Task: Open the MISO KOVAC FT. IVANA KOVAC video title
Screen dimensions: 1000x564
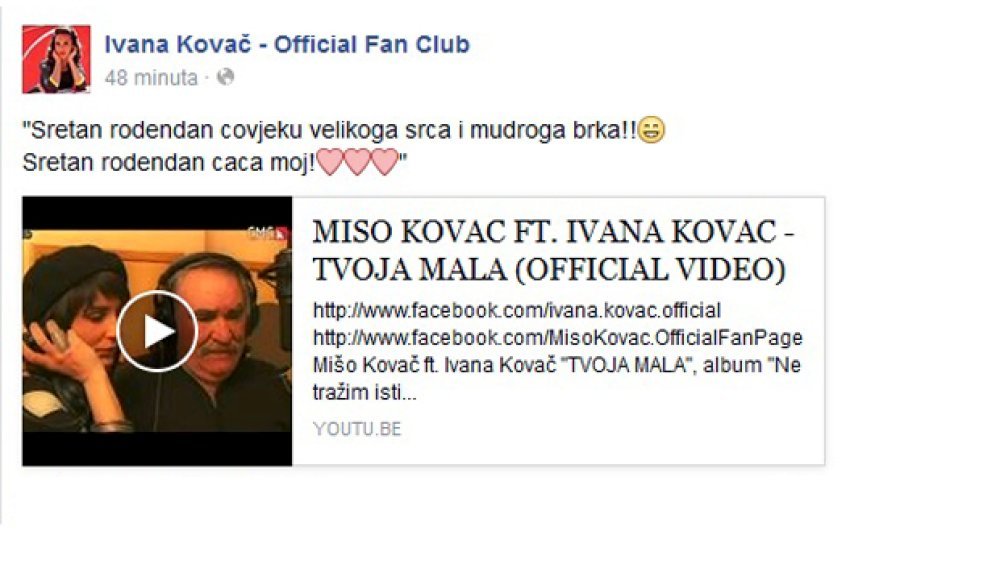Action: coord(553,250)
